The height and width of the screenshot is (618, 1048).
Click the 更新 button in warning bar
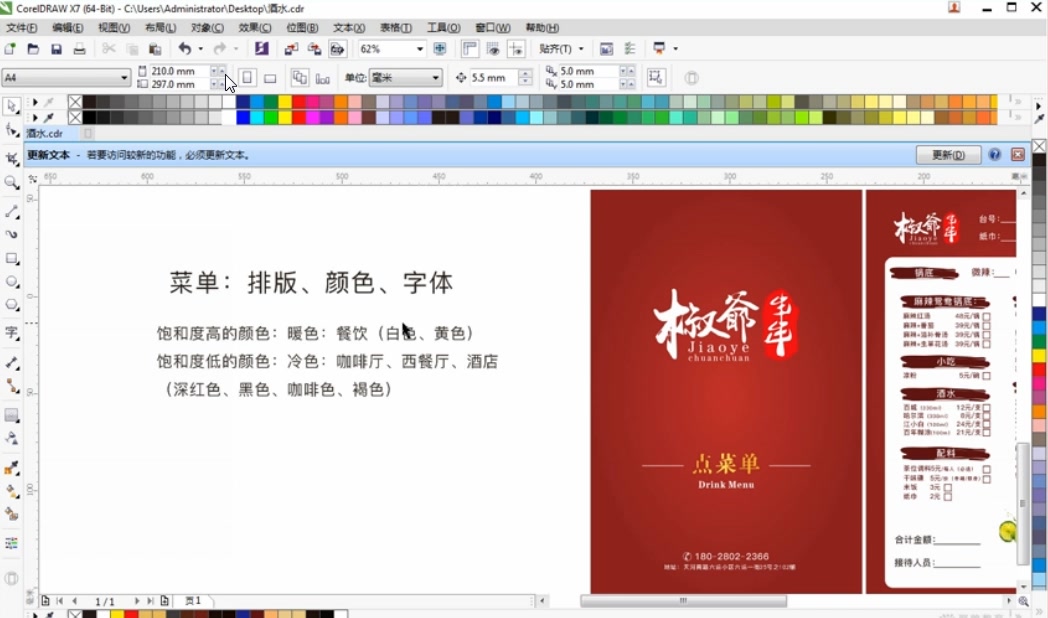(x=946, y=155)
